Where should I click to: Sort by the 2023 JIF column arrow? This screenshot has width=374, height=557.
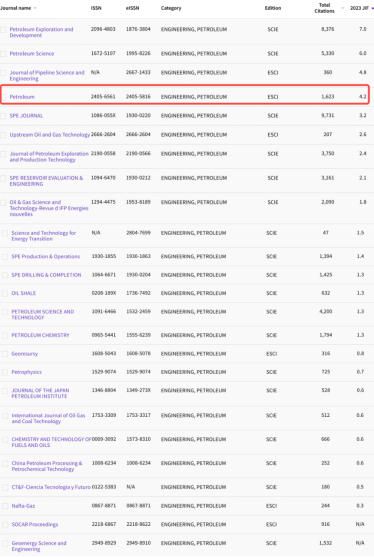(x=372, y=8)
